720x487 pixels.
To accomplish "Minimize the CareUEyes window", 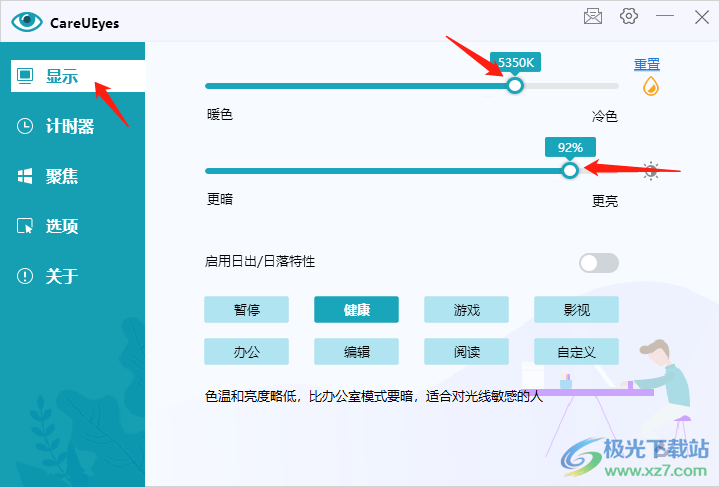I will point(664,16).
